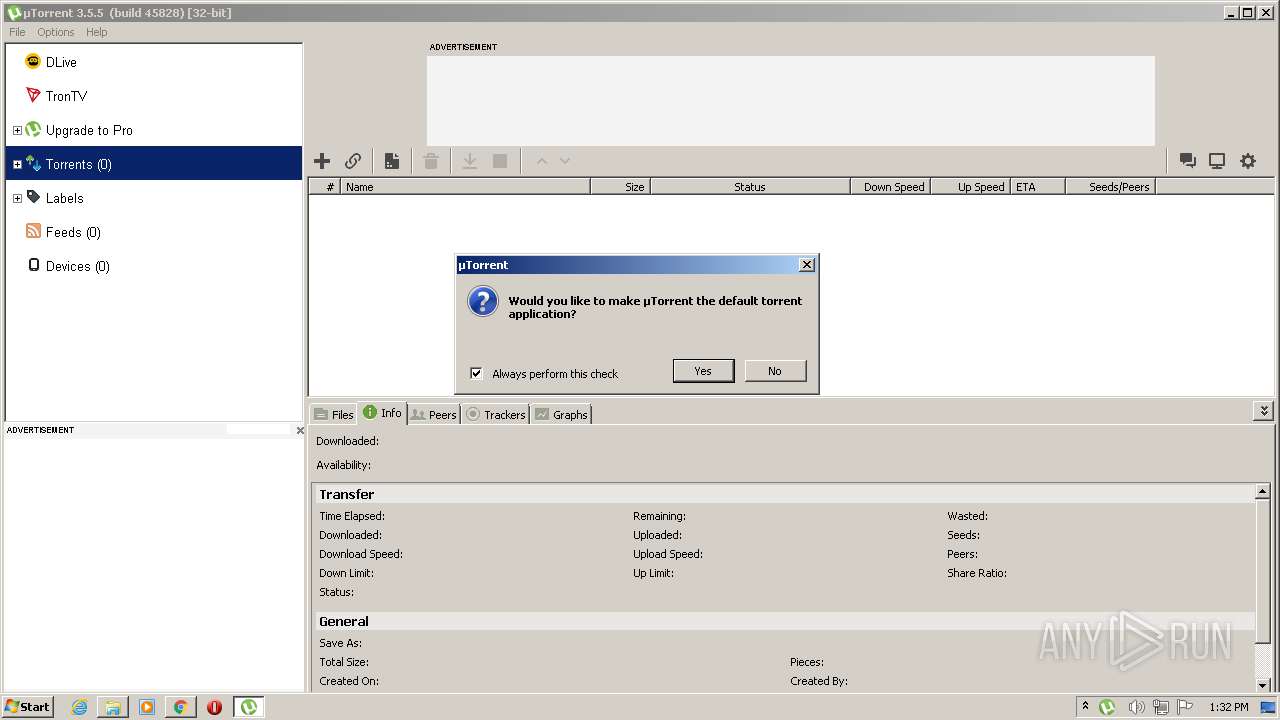This screenshot has width=1280, height=720.
Task: Uncheck Always perform this check
Action: coord(476,373)
